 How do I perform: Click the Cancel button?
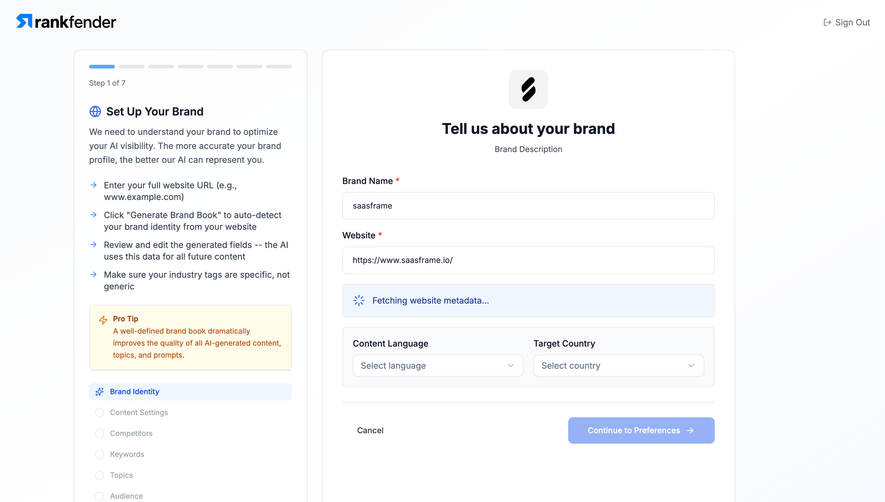click(370, 430)
